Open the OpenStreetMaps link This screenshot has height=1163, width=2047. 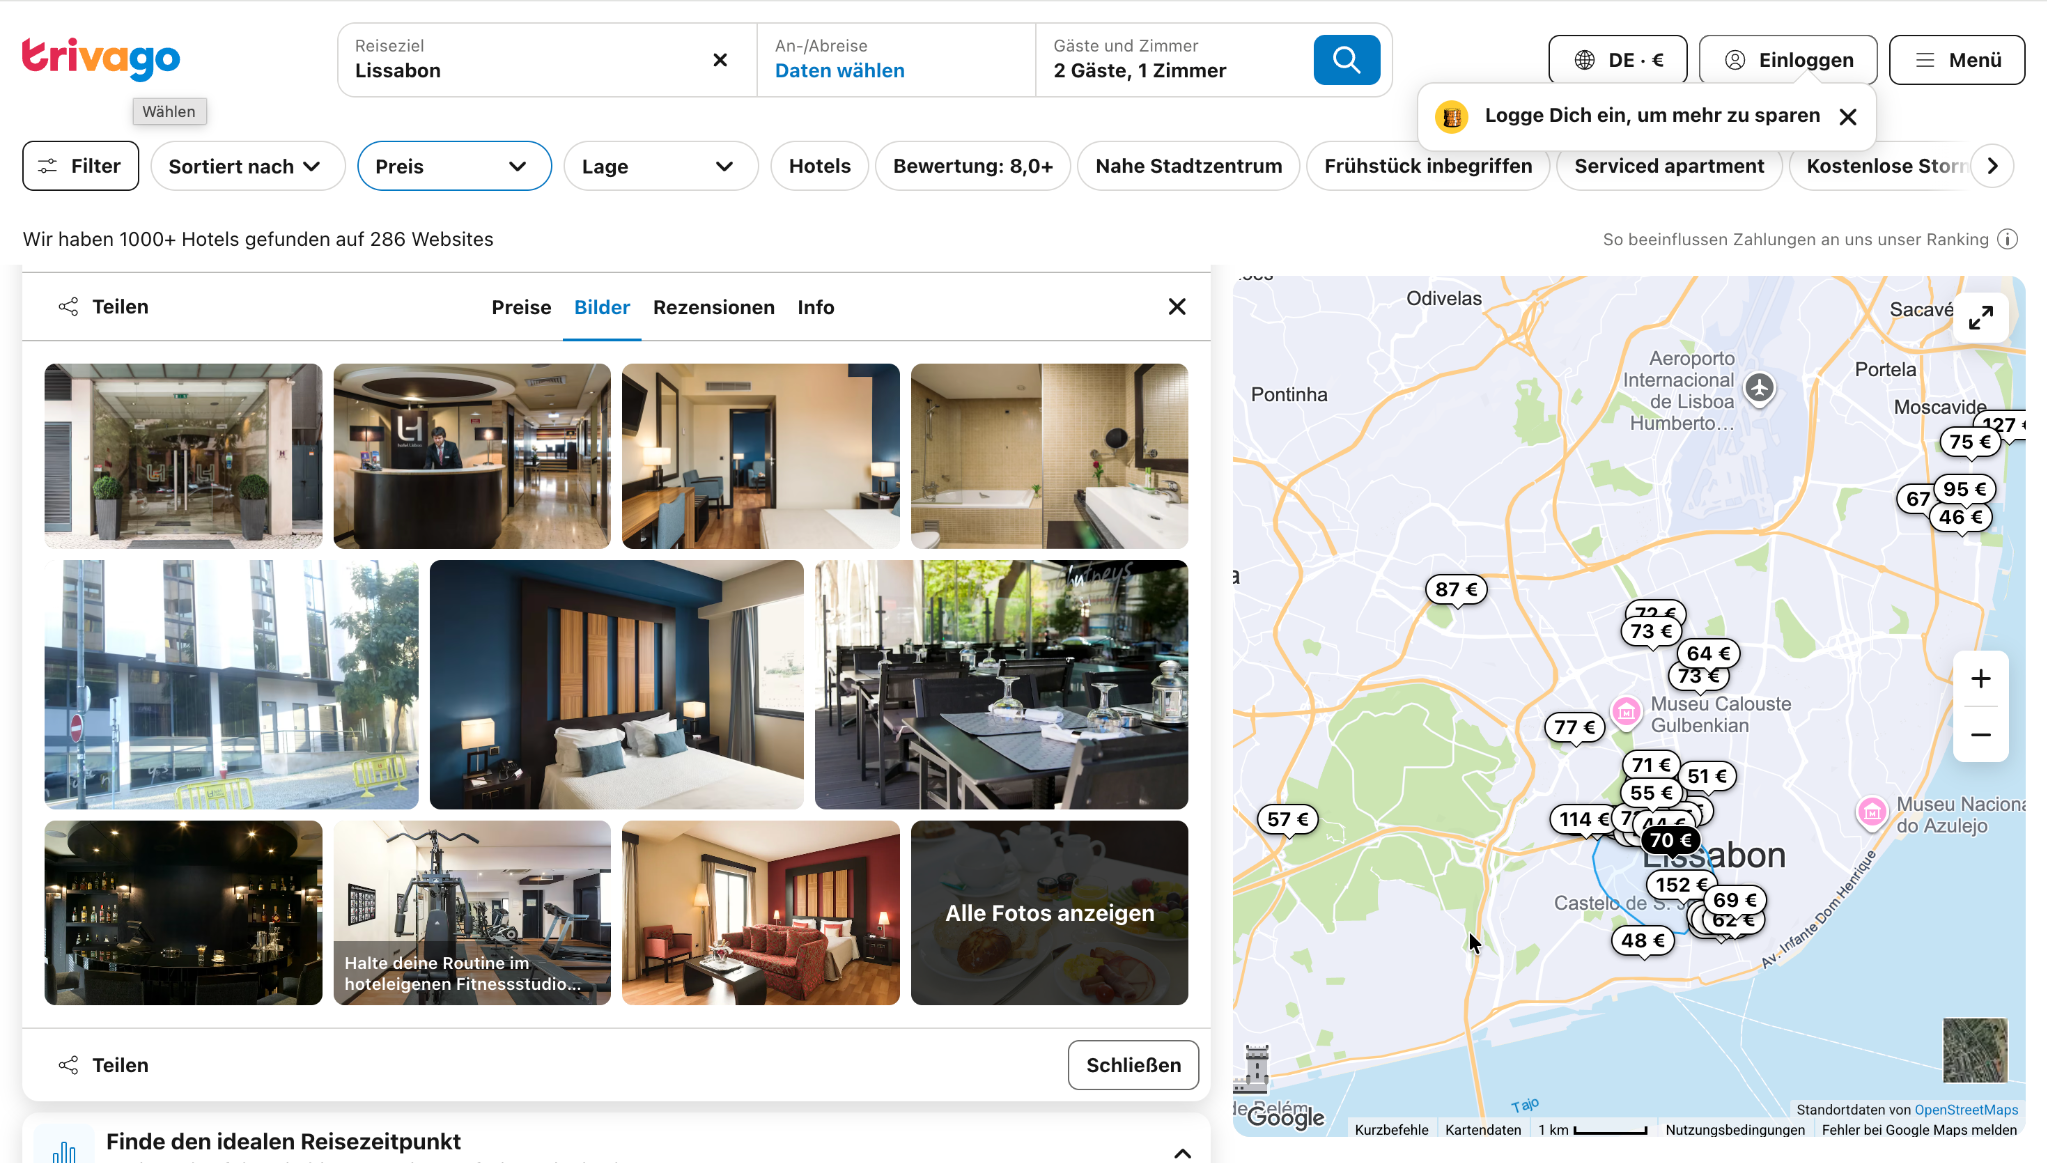[x=1966, y=1110]
